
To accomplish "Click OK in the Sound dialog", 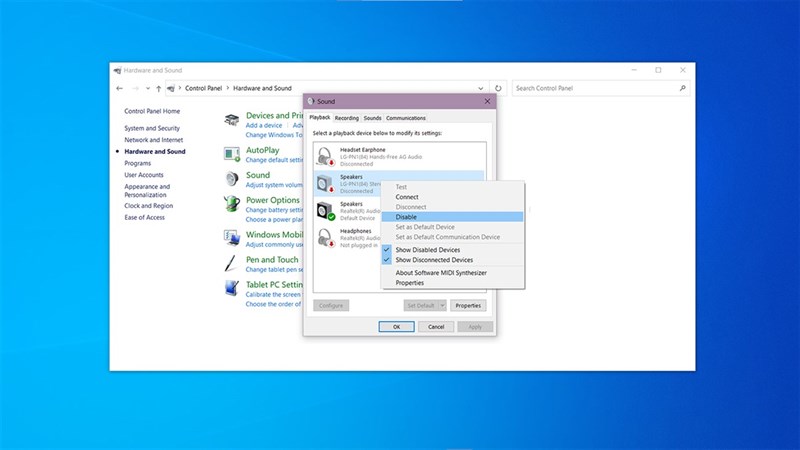I will pos(396,327).
